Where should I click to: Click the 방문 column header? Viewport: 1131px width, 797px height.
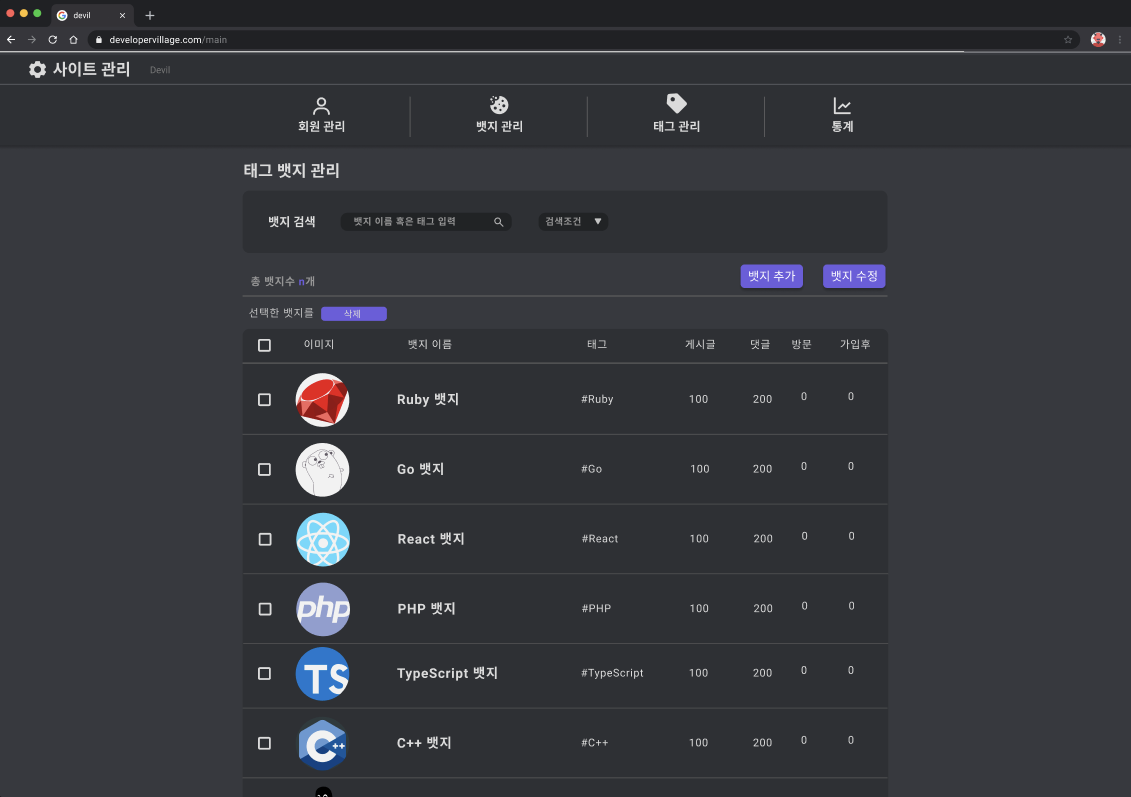(801, 345)
